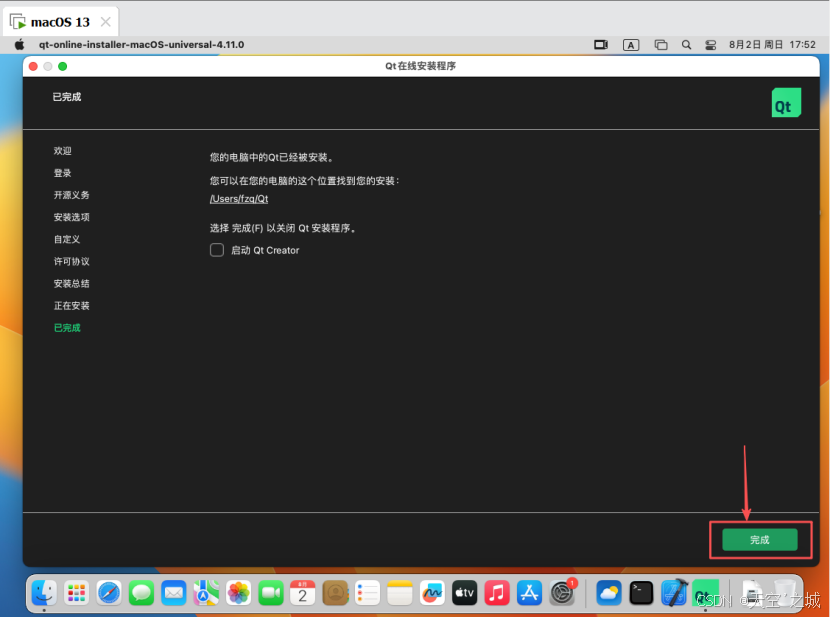Open Spotlight search in menu bar
This screenshot has width=830, height=617.
click(687, 45)
